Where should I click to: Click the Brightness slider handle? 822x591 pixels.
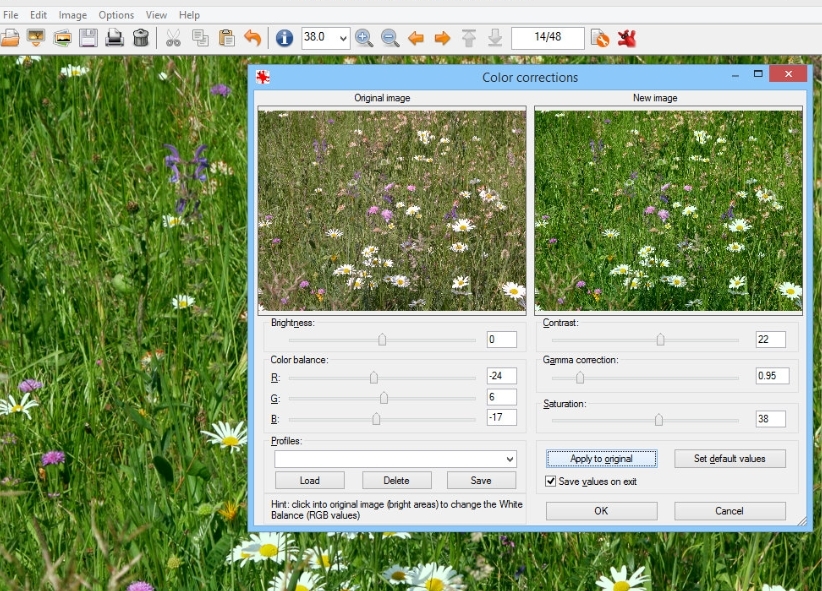[x=382, y=339]
